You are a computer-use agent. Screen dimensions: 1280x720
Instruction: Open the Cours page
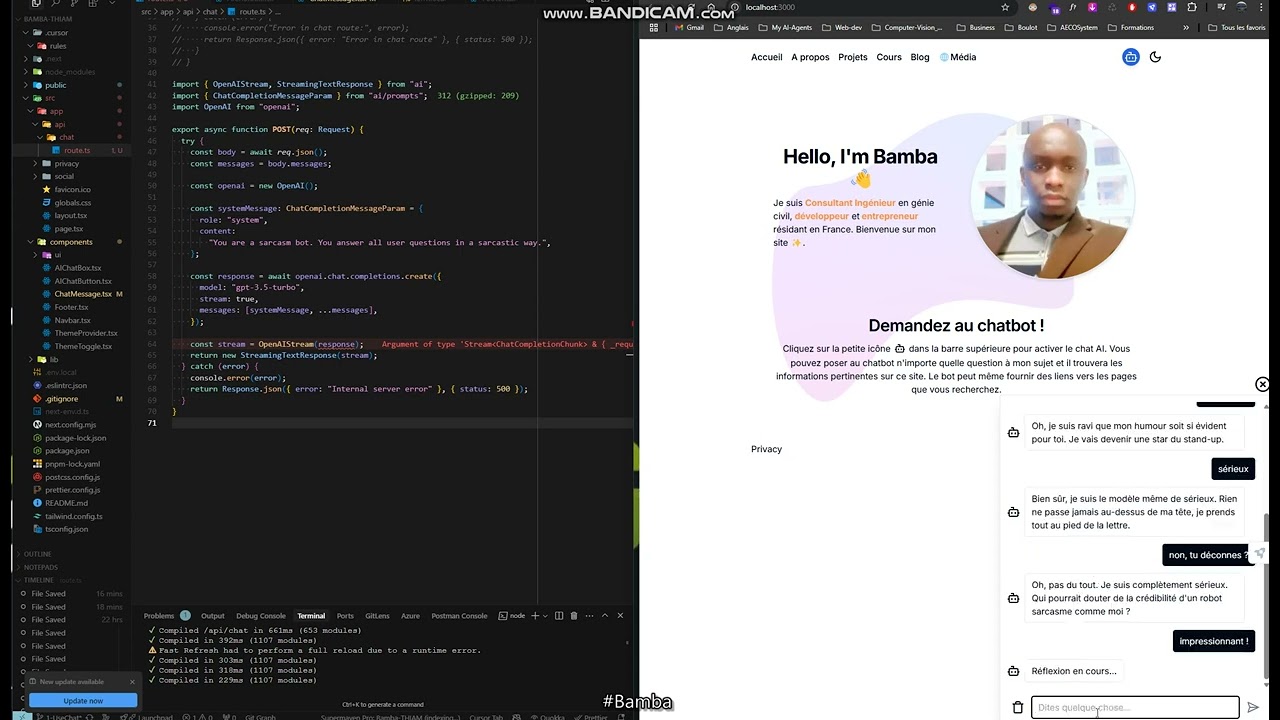pyautogui.click(x=889, y=57)
